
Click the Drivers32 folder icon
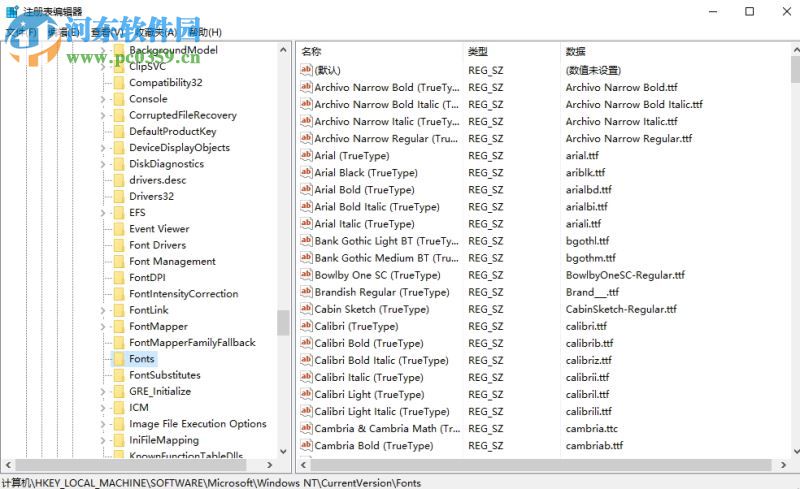(x=118, y=196)
